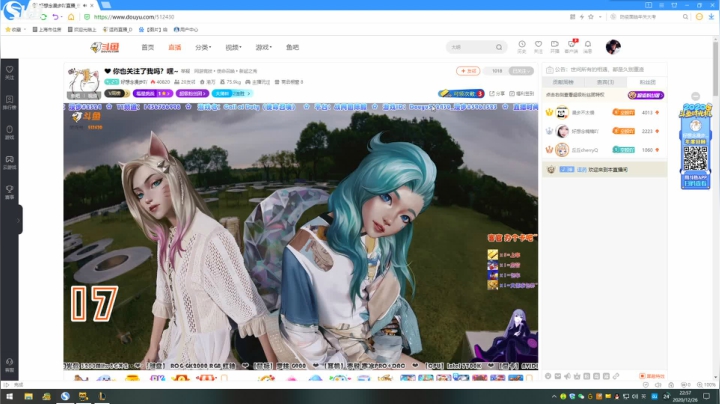The width and height of the screenshot is (720, 404).
Task: Click the 关注 heart icon in left sidebar
Action: point(9,72)
